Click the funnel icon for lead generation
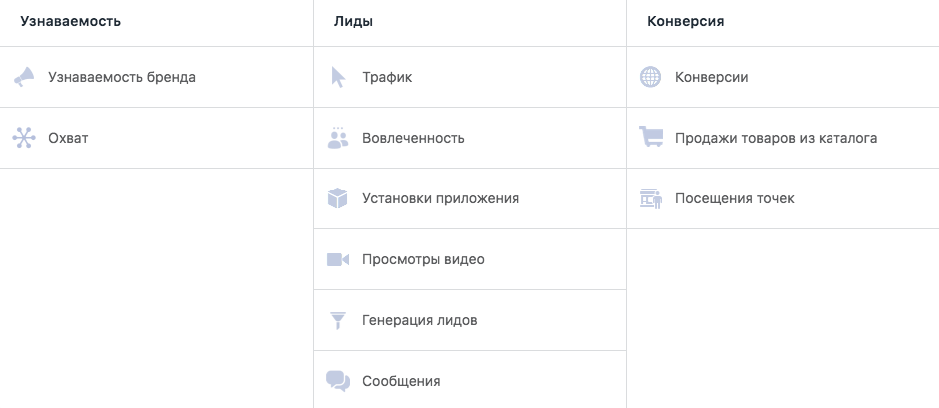This screenshot has height=408, width=939. [338, 320]
